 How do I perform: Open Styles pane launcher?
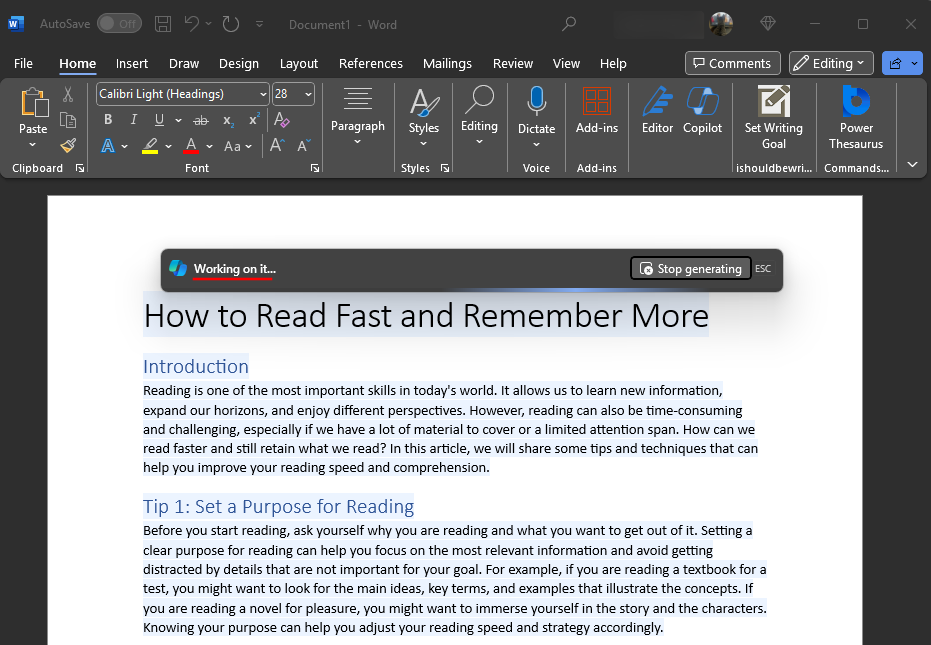445,168
